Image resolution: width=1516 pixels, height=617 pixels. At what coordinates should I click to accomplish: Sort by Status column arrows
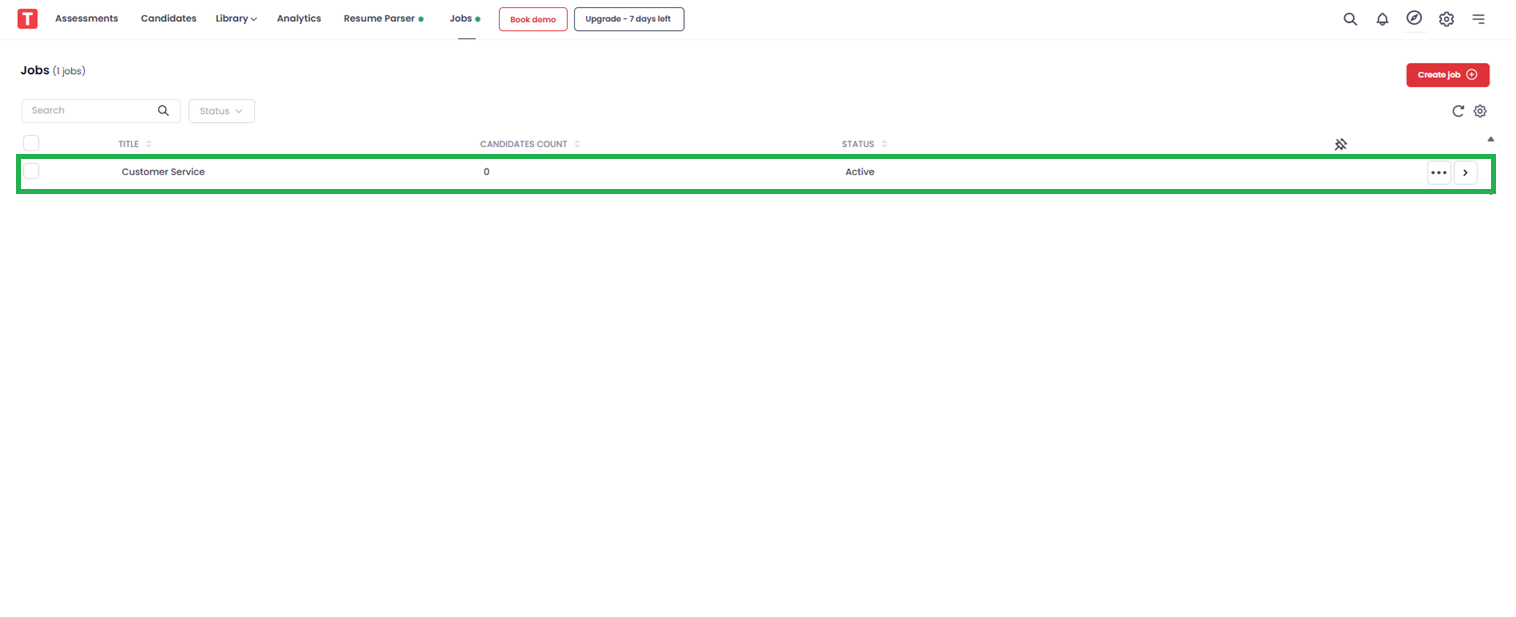pos(884,144)
